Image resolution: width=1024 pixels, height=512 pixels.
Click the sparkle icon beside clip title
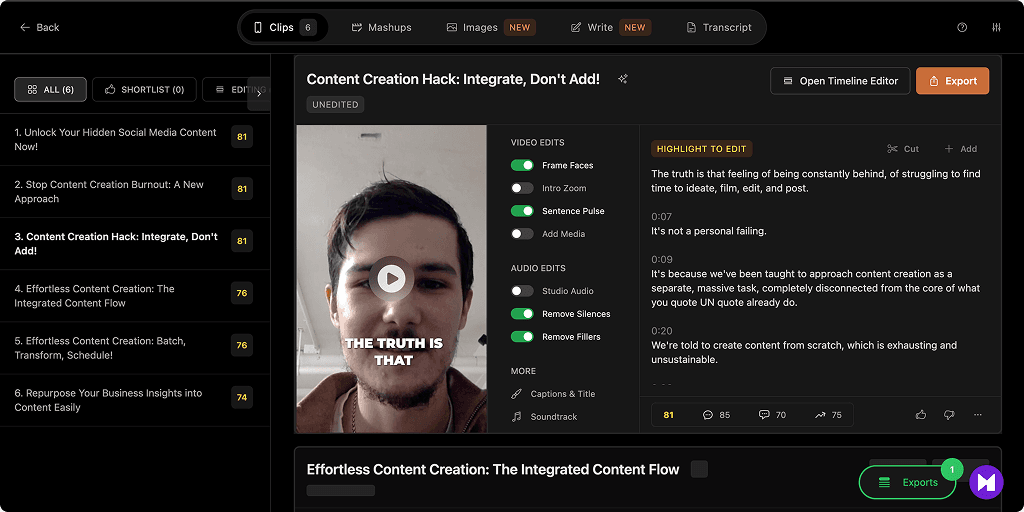(x=623, y=79)
